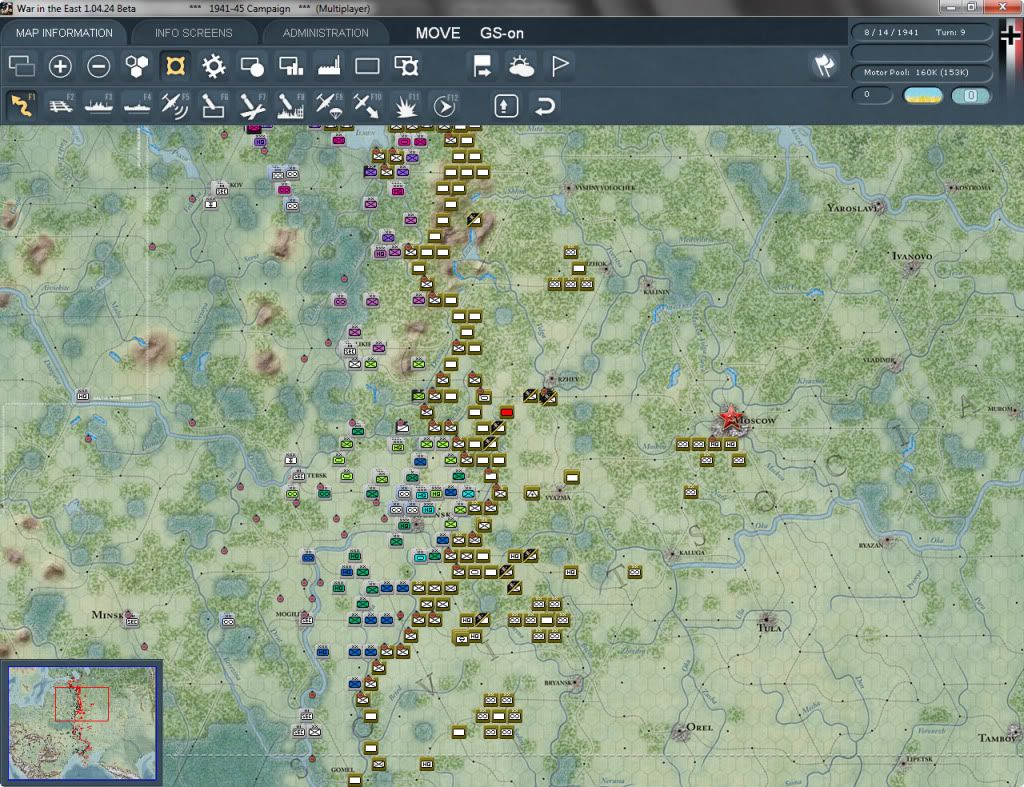The width and height of the screenshot is (1024, 787).
Task: Click the GS-on status label
Action: coord(502,33)
